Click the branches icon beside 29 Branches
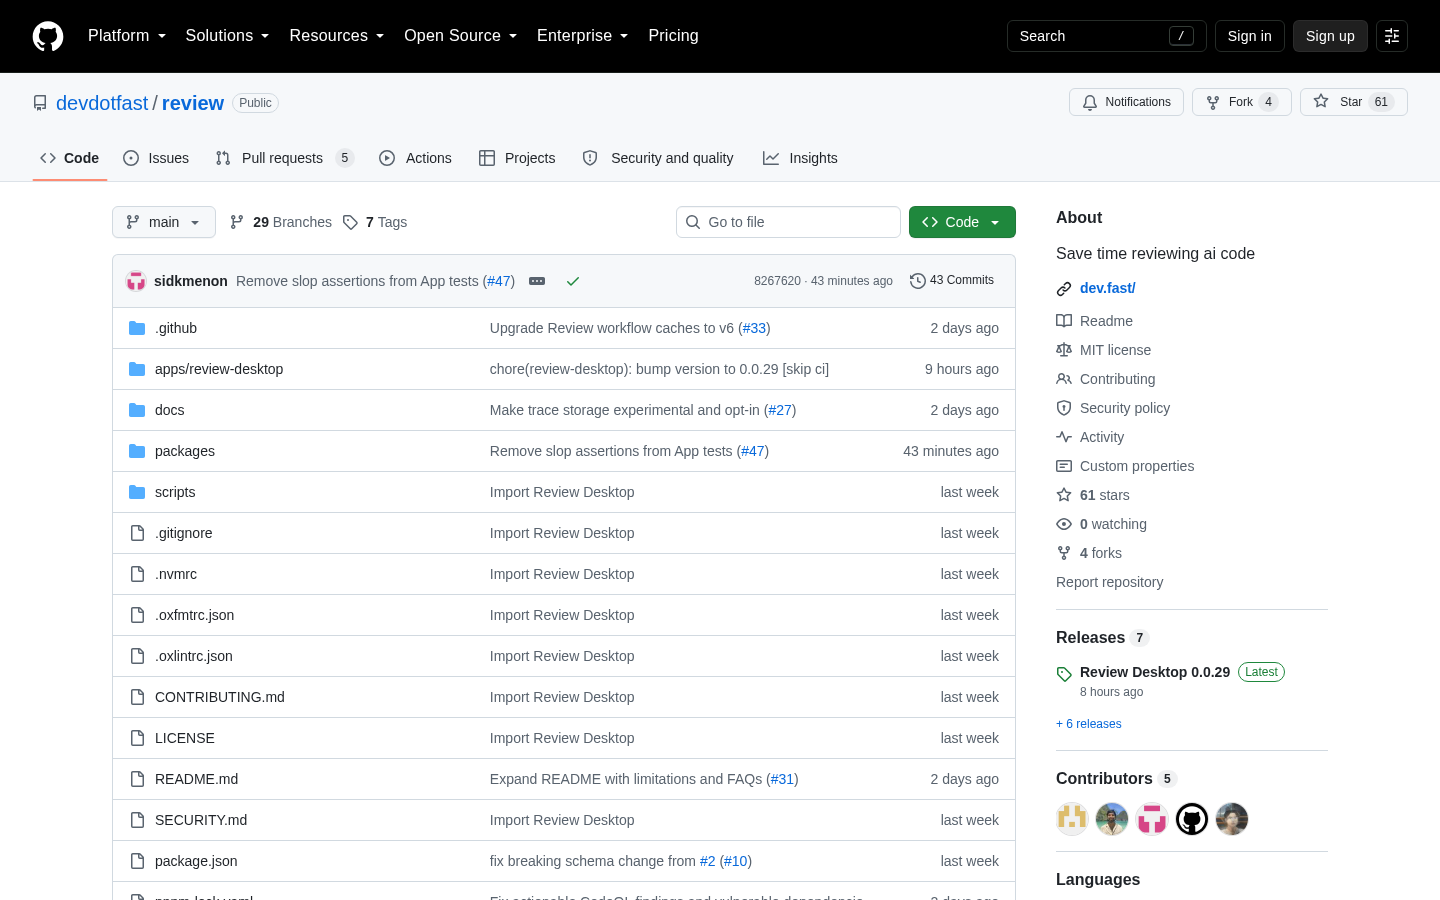This screenshot has width=1440, height=900. [x=237, y=222]
